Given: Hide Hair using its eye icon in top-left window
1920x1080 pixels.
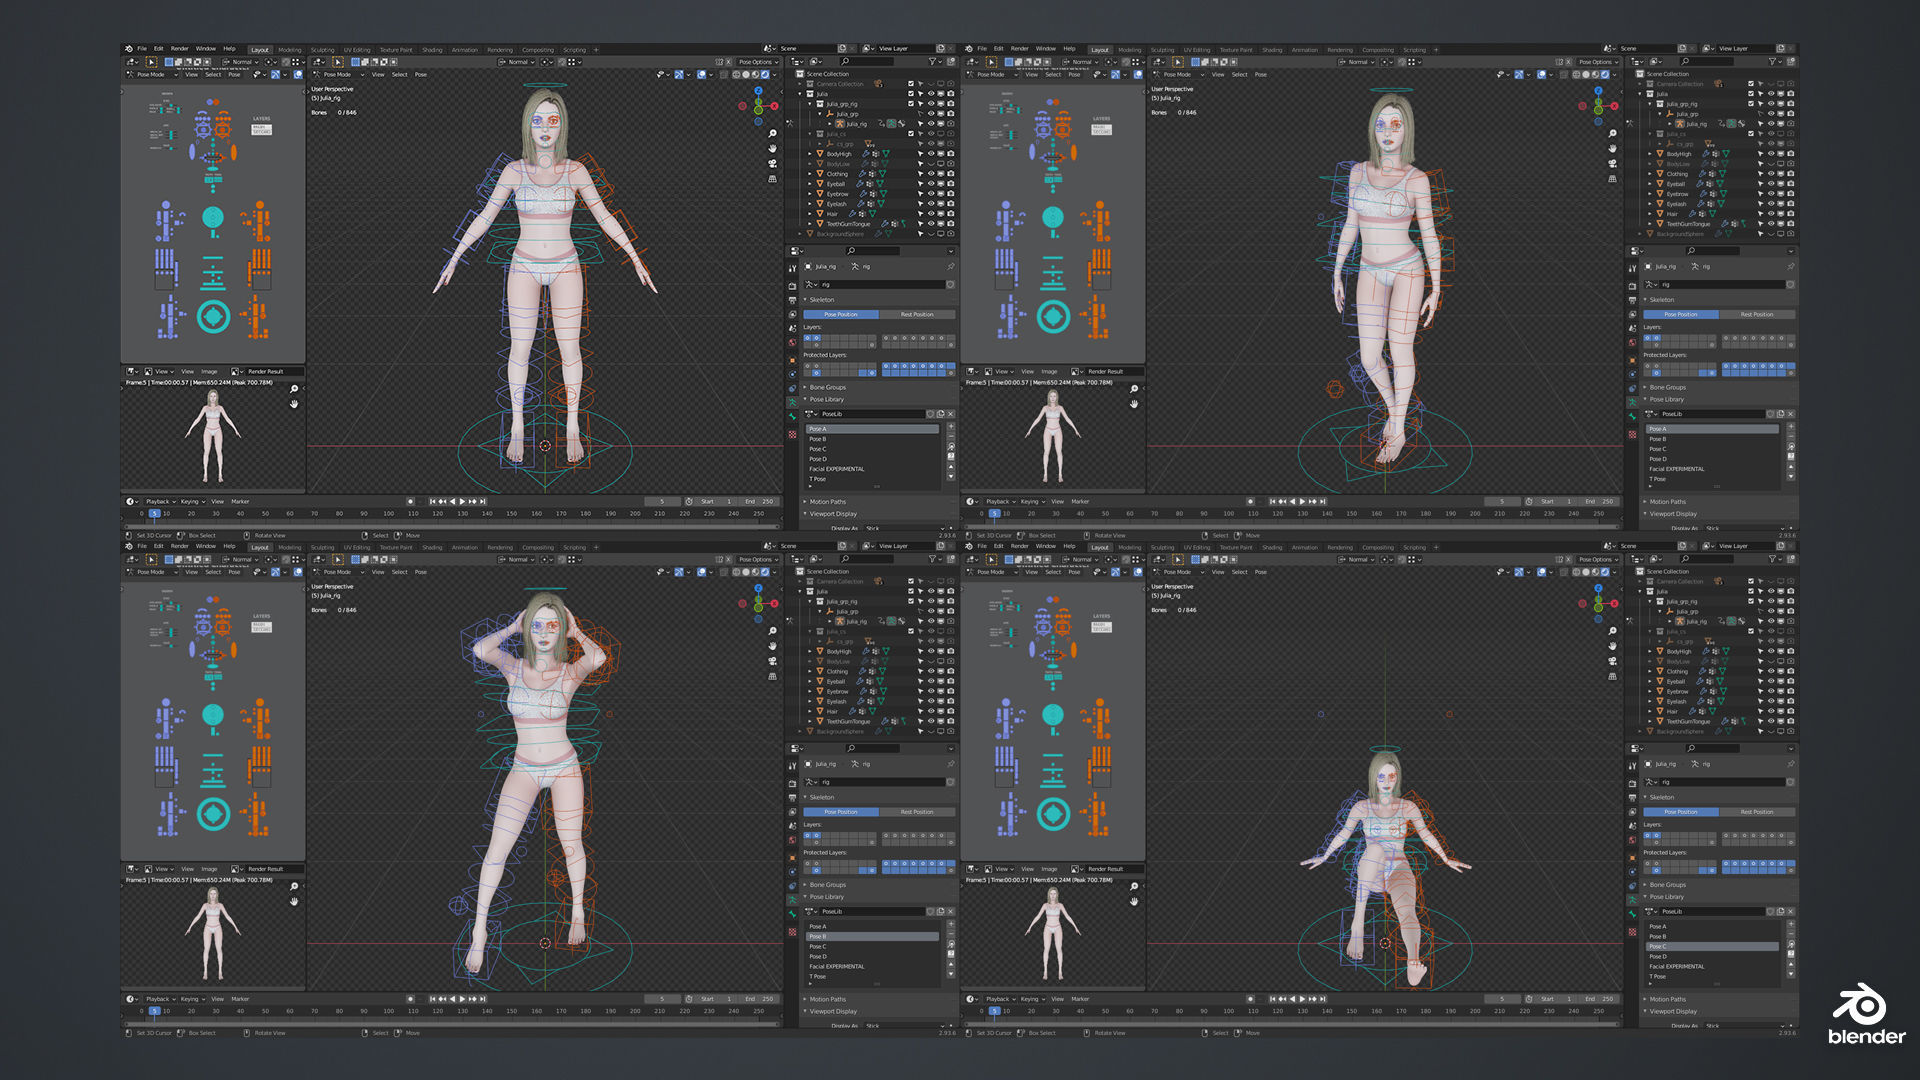Looking at the screenshot, I should point(931,214).
